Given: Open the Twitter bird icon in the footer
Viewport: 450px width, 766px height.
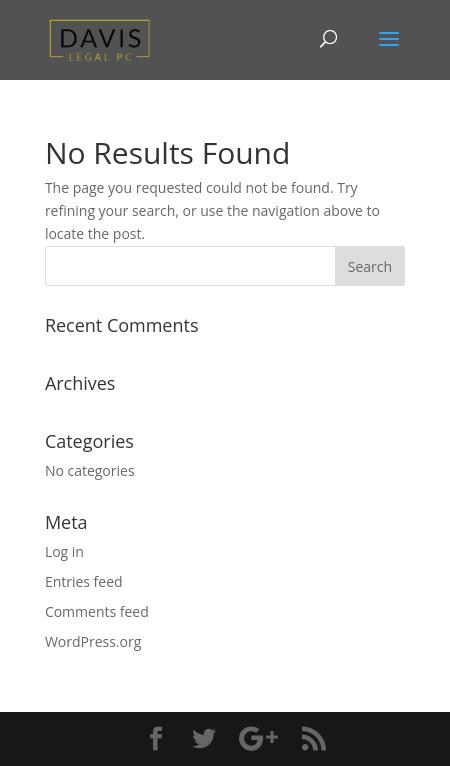Looking at the screenshot, I should pyautogui.click(x=204, y=739).
